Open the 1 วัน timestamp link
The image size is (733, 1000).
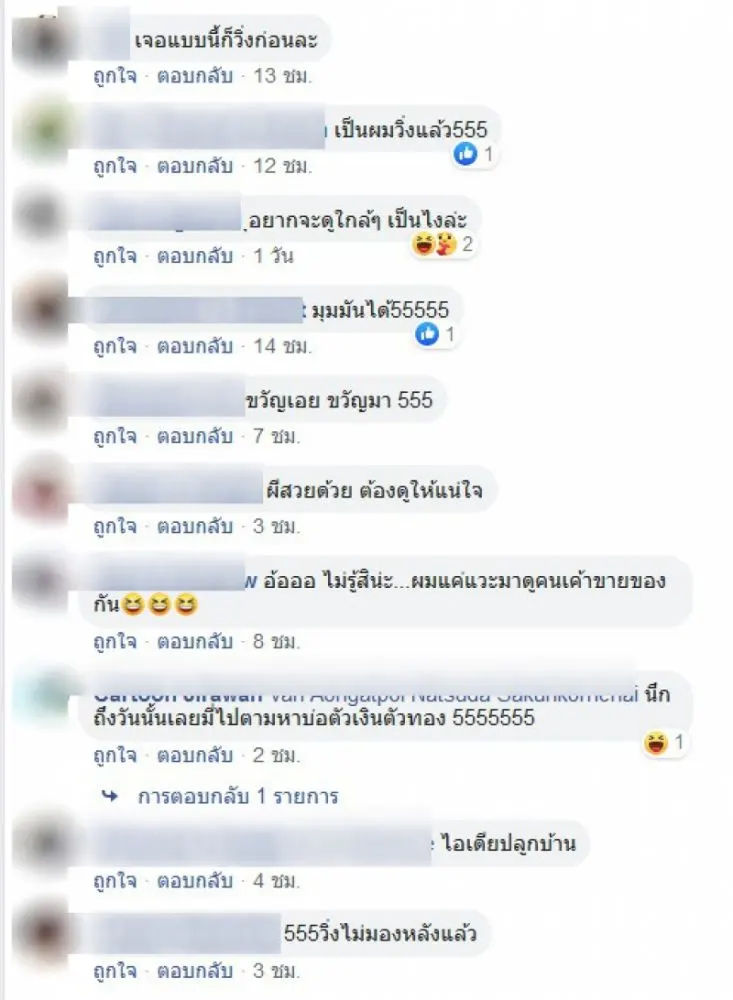click(273, 256)
